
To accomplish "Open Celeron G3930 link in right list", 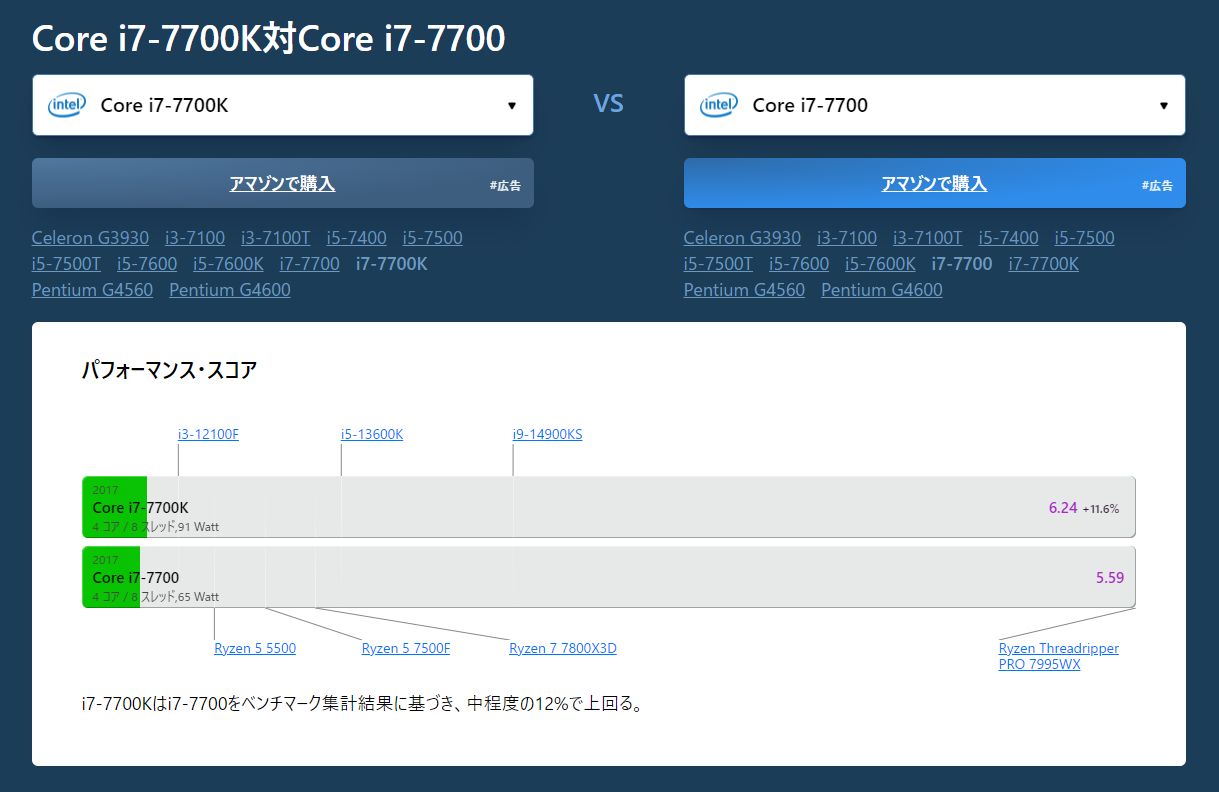I will point(742,238).
